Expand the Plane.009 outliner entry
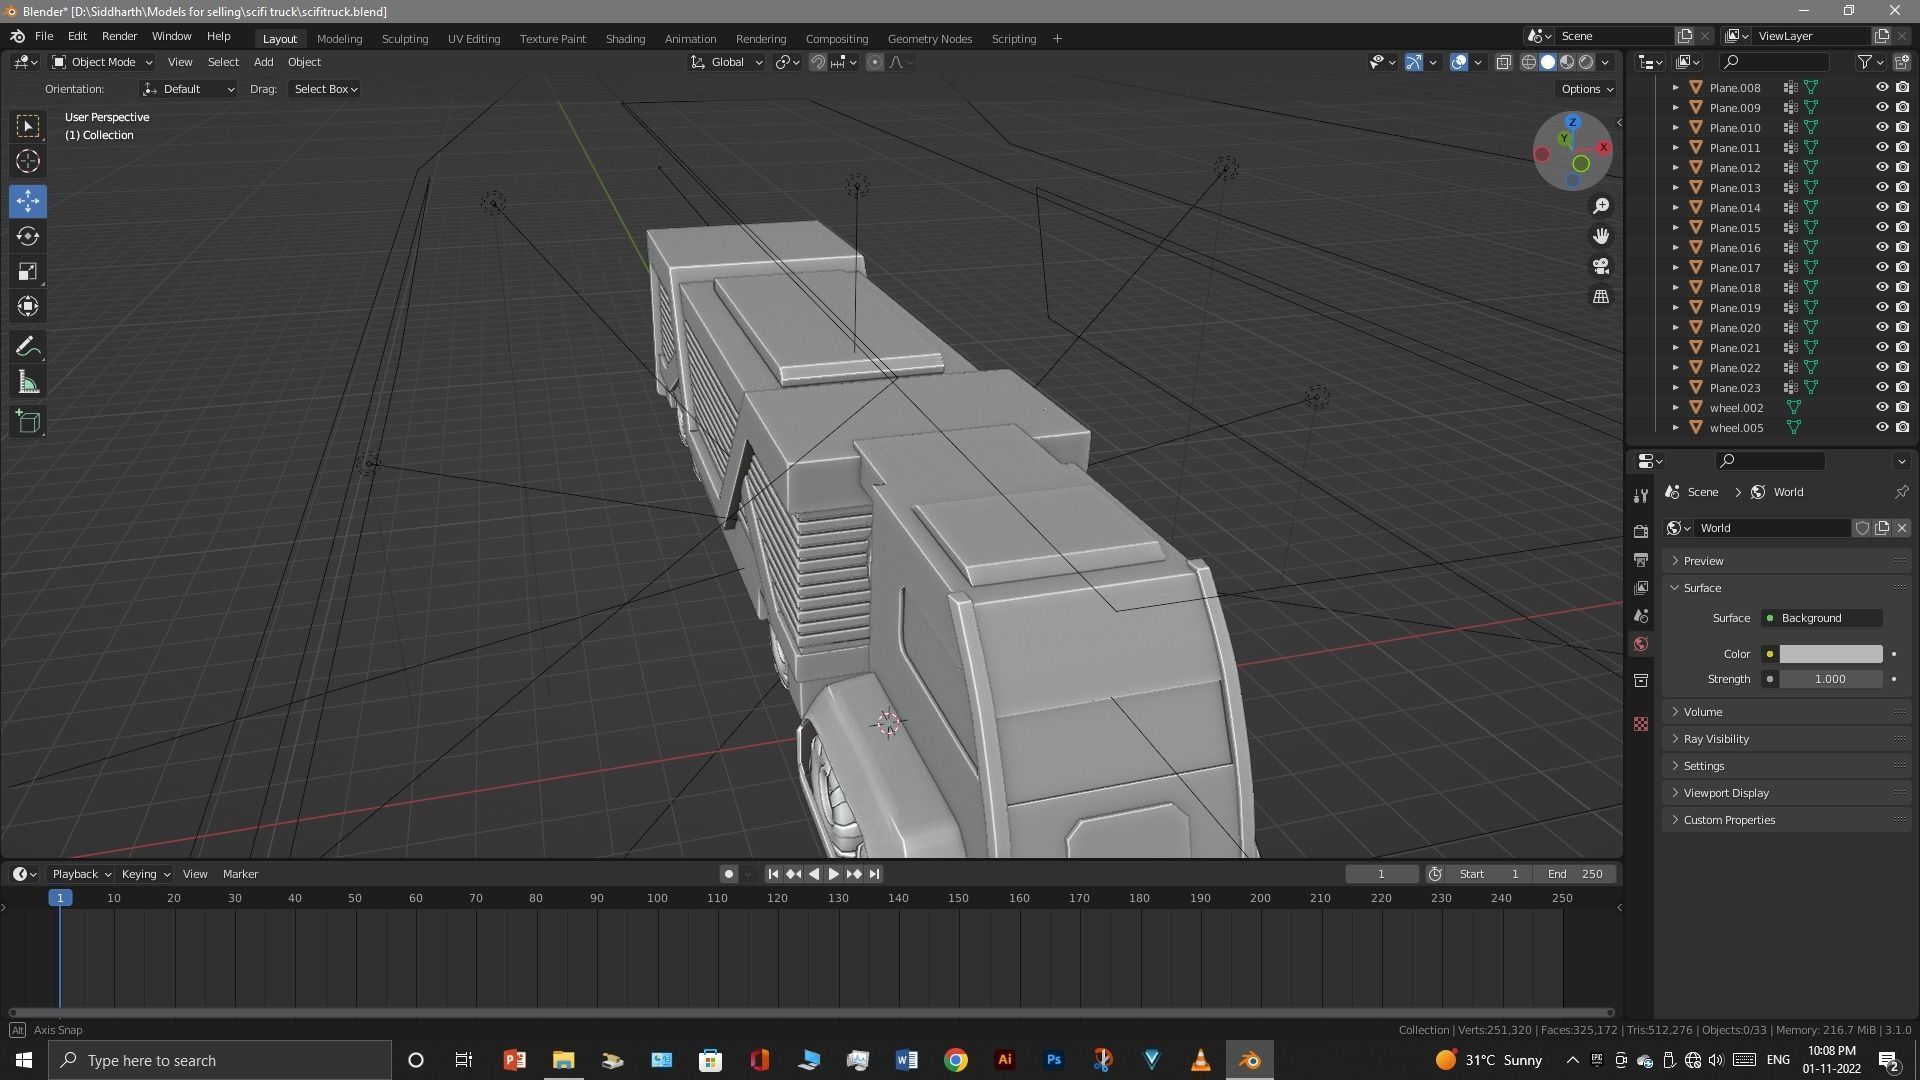1920x1080 pixels. pos(1676,108)
